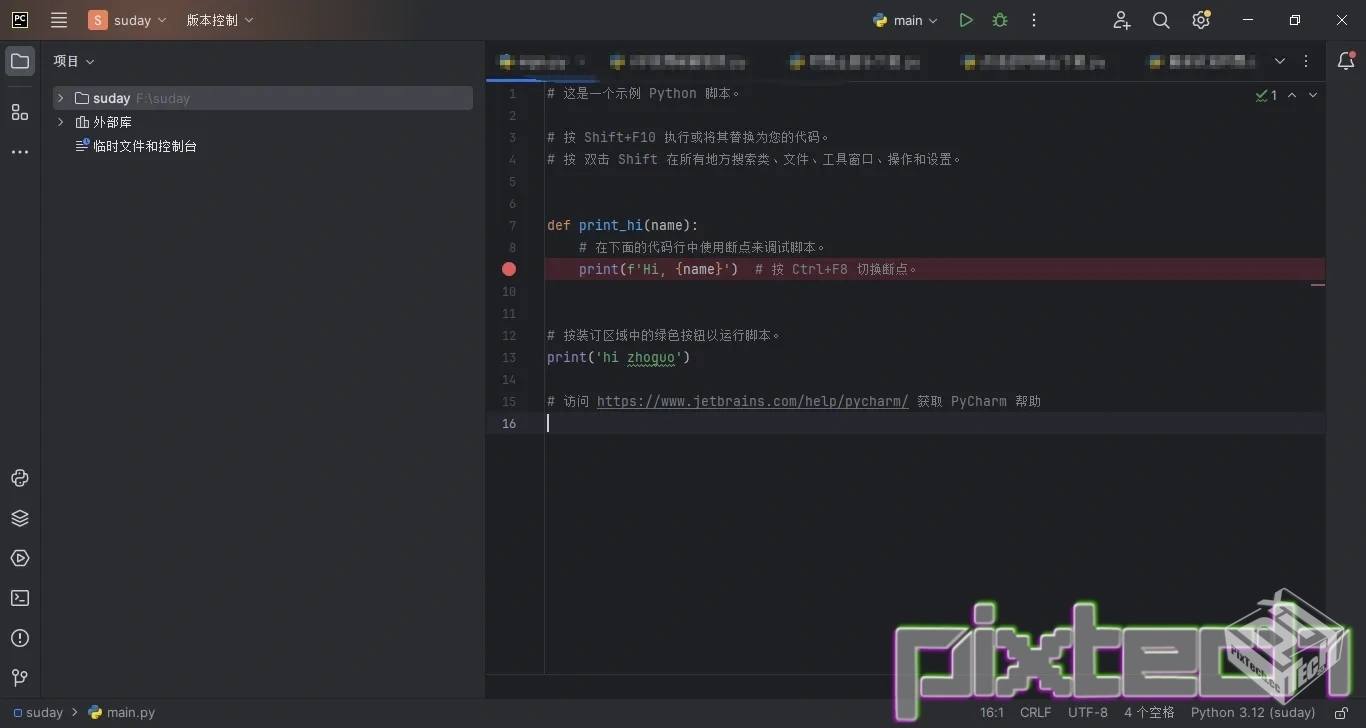This screenshot has width=1366, height=728.
Task: Open the 版本控制 version control menu
Action: pos(220,20)
